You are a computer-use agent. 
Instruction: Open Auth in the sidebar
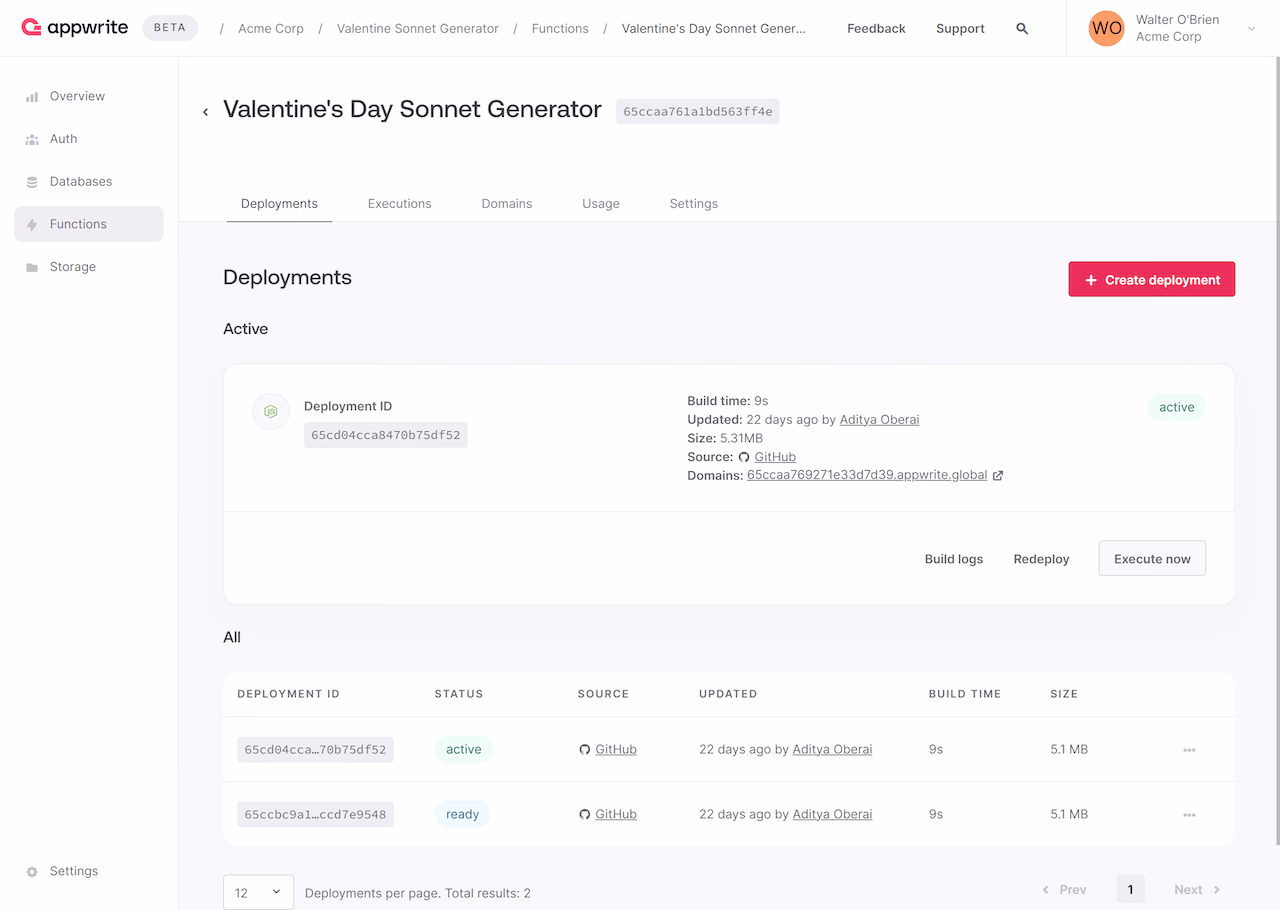pos(89,139)
